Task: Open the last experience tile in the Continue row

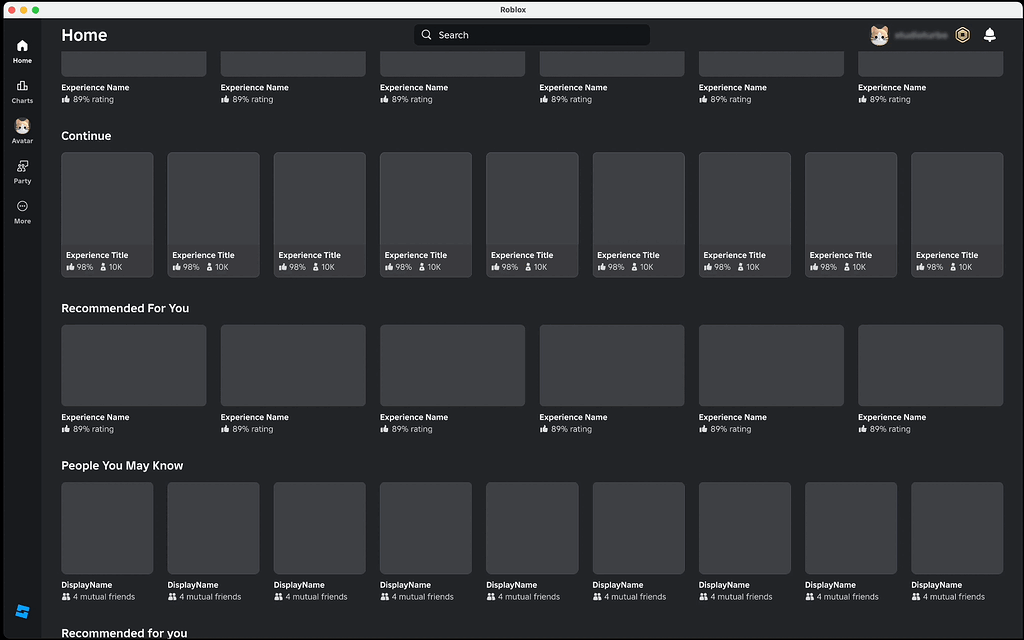Action: (957, 214)
